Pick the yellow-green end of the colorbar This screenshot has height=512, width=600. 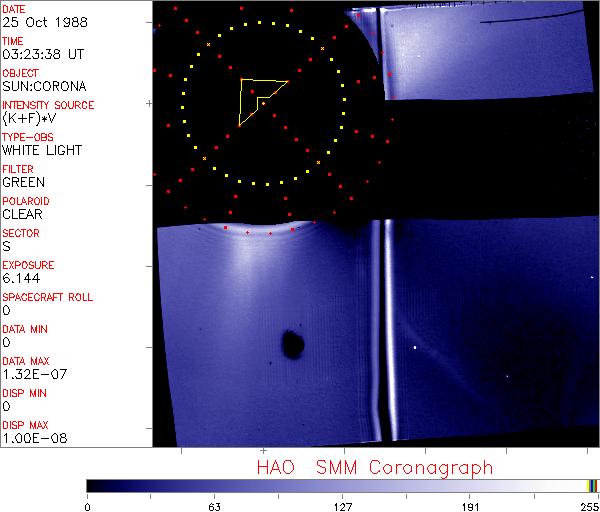pyautogui.click(x=593, y=486)
